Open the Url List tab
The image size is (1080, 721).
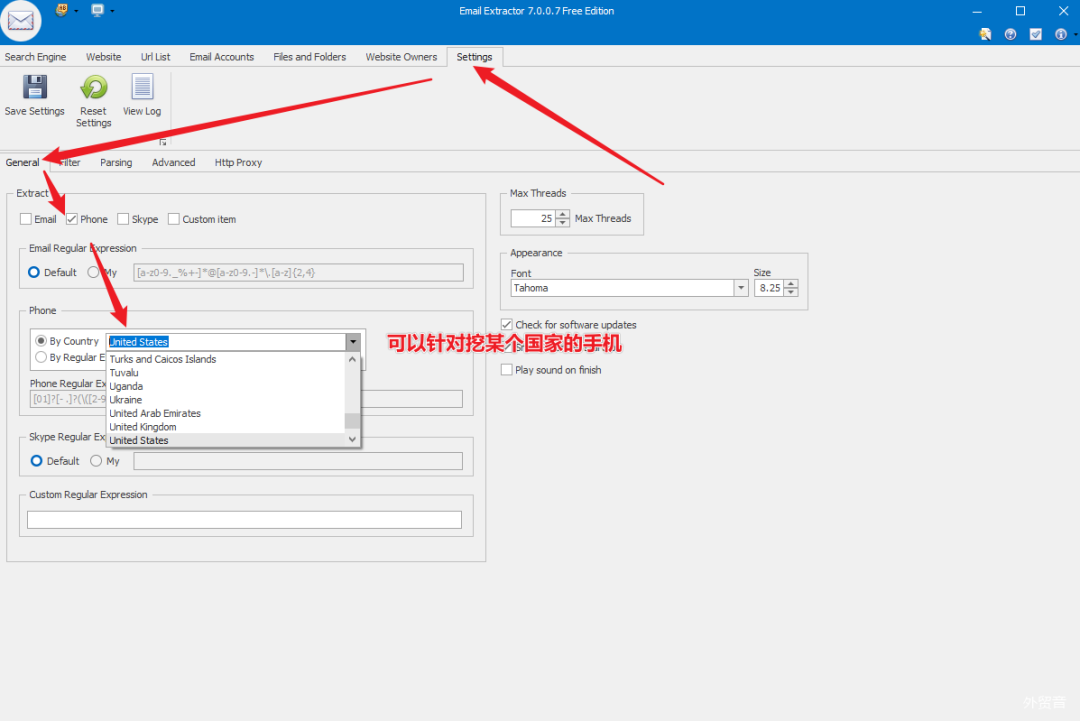(x=156, y=56)
